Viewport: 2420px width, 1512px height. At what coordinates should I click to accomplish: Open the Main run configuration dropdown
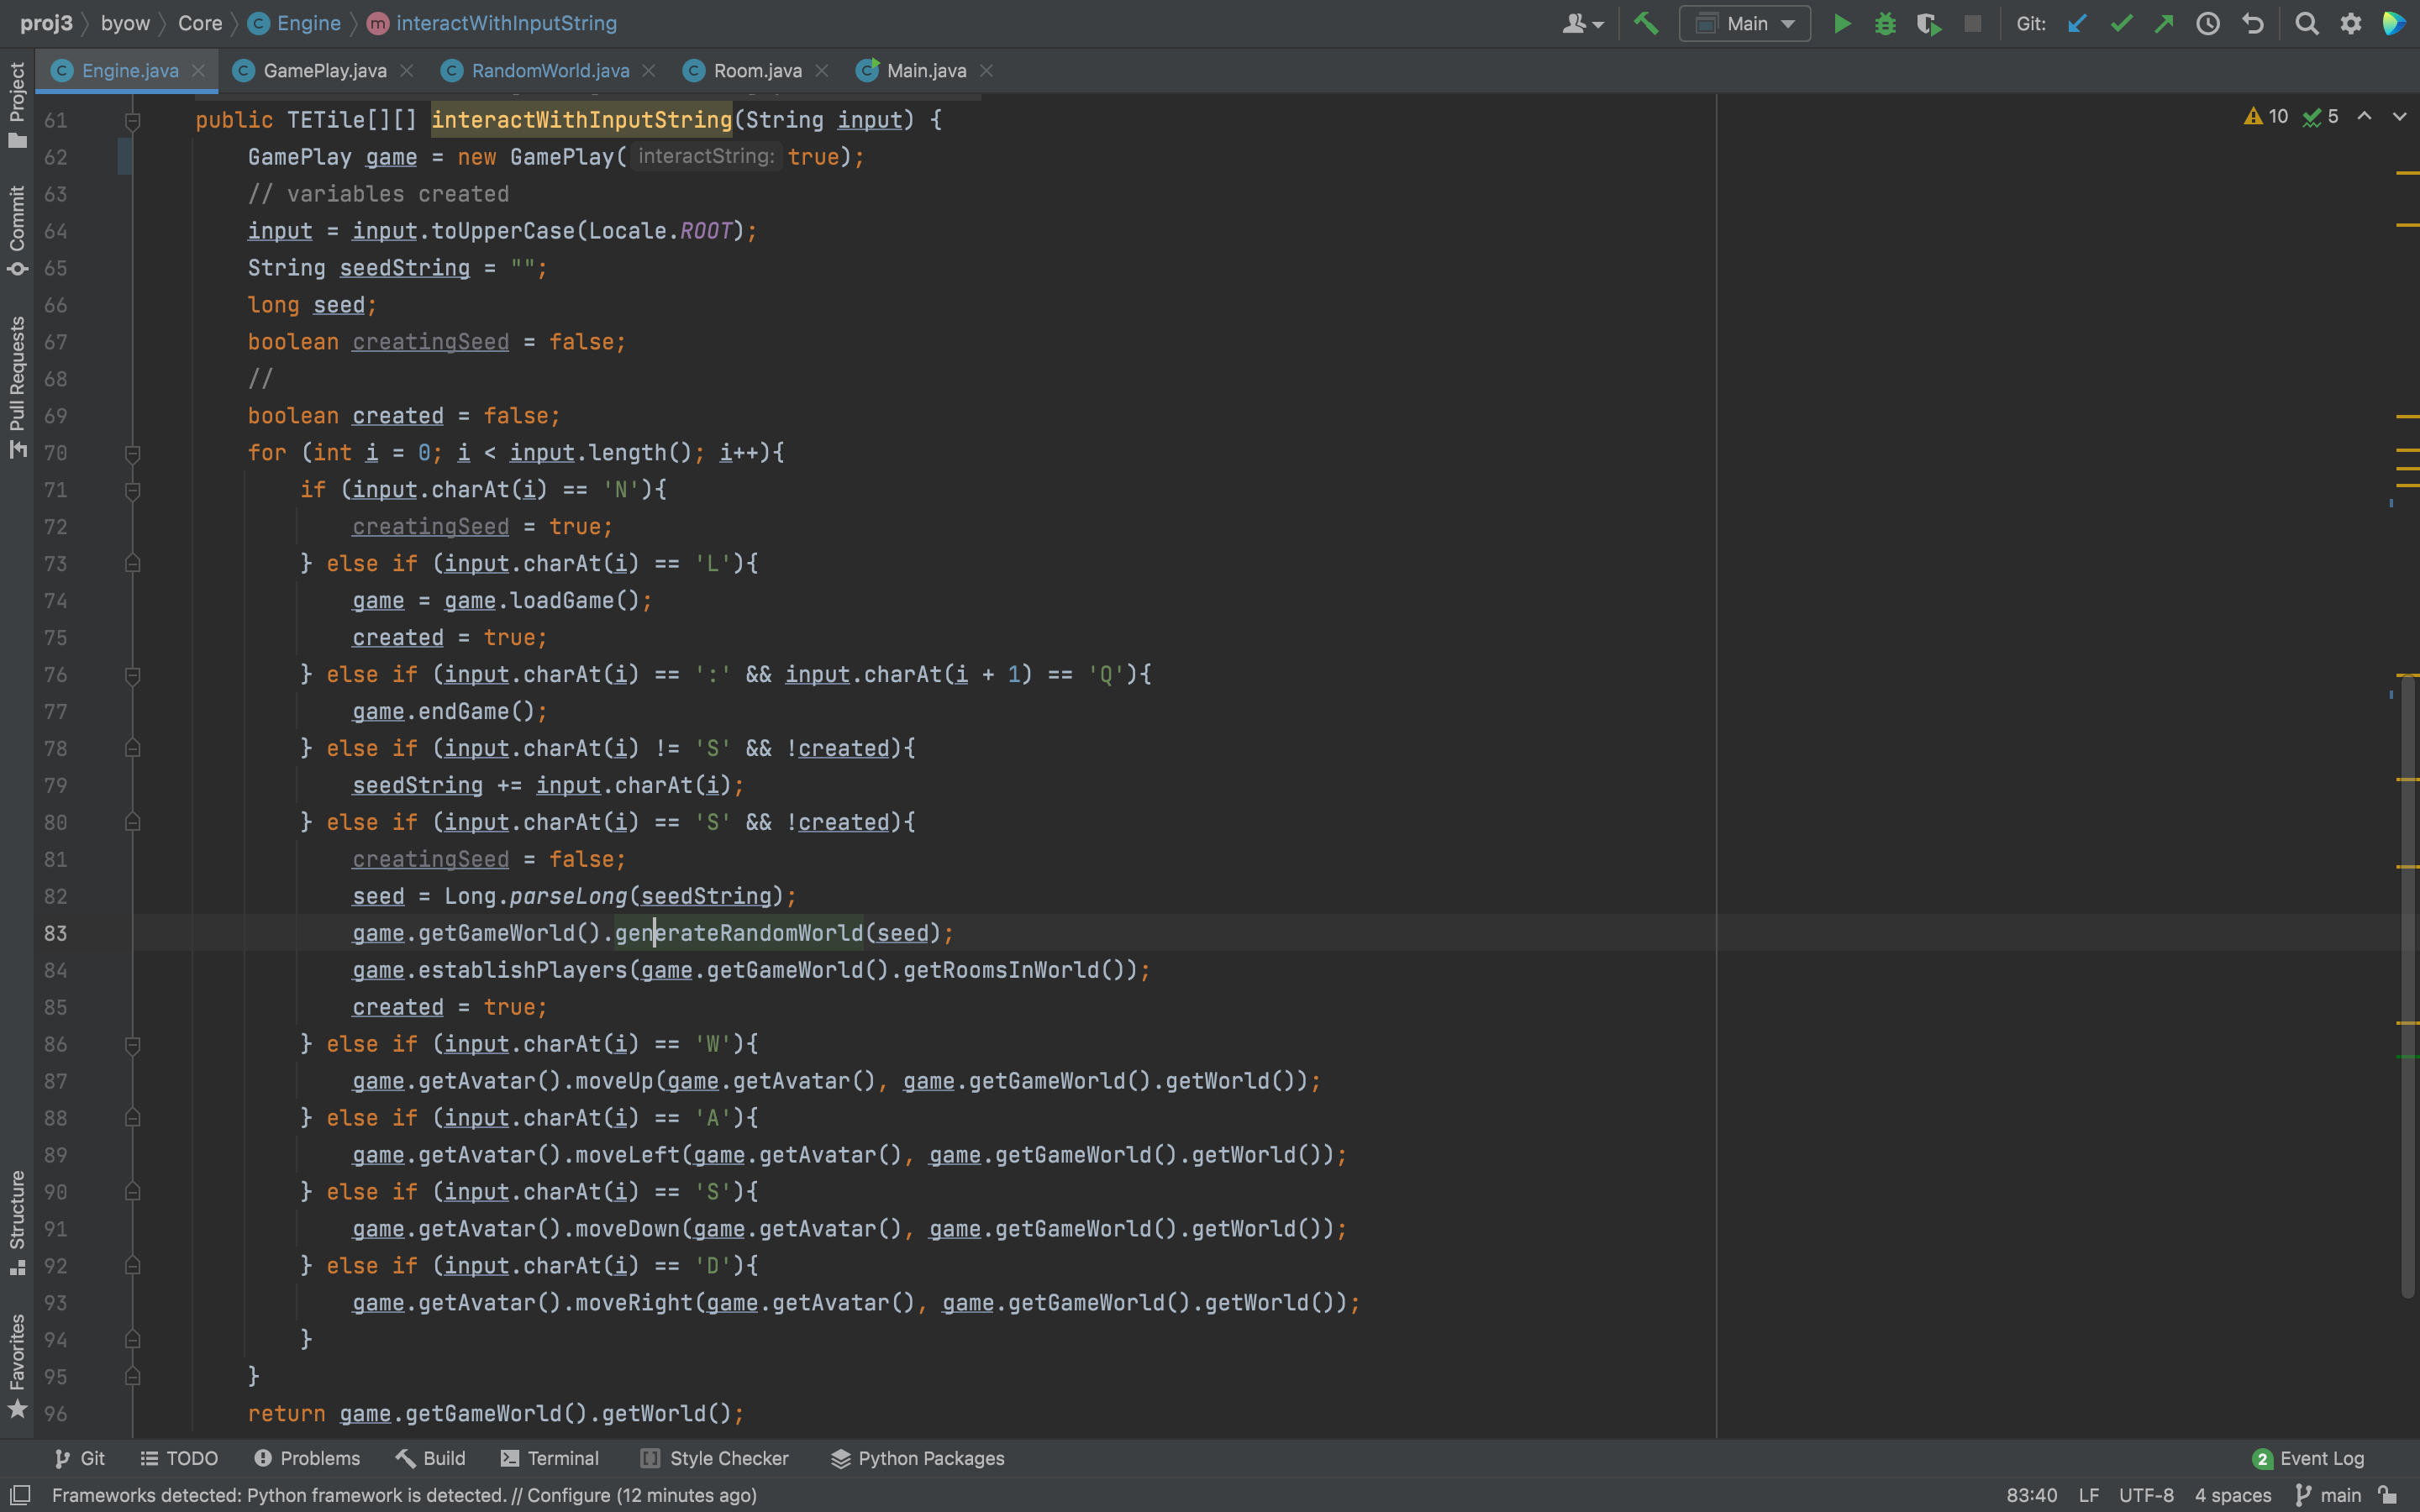tap(1745, 24)
